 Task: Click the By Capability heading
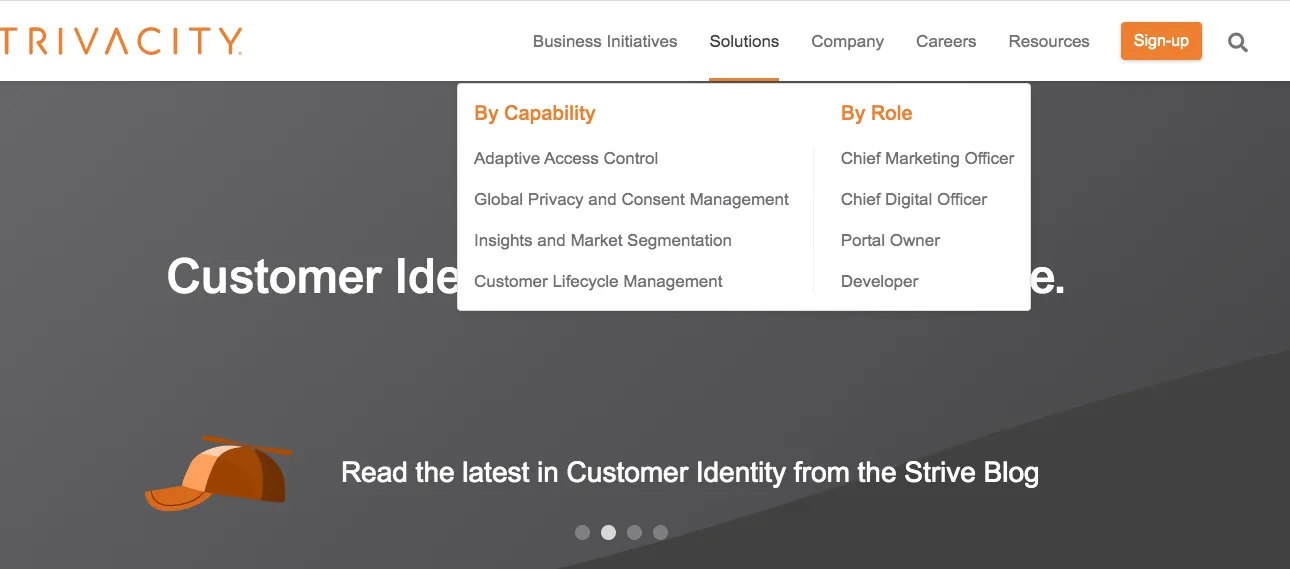pos(534,113)
